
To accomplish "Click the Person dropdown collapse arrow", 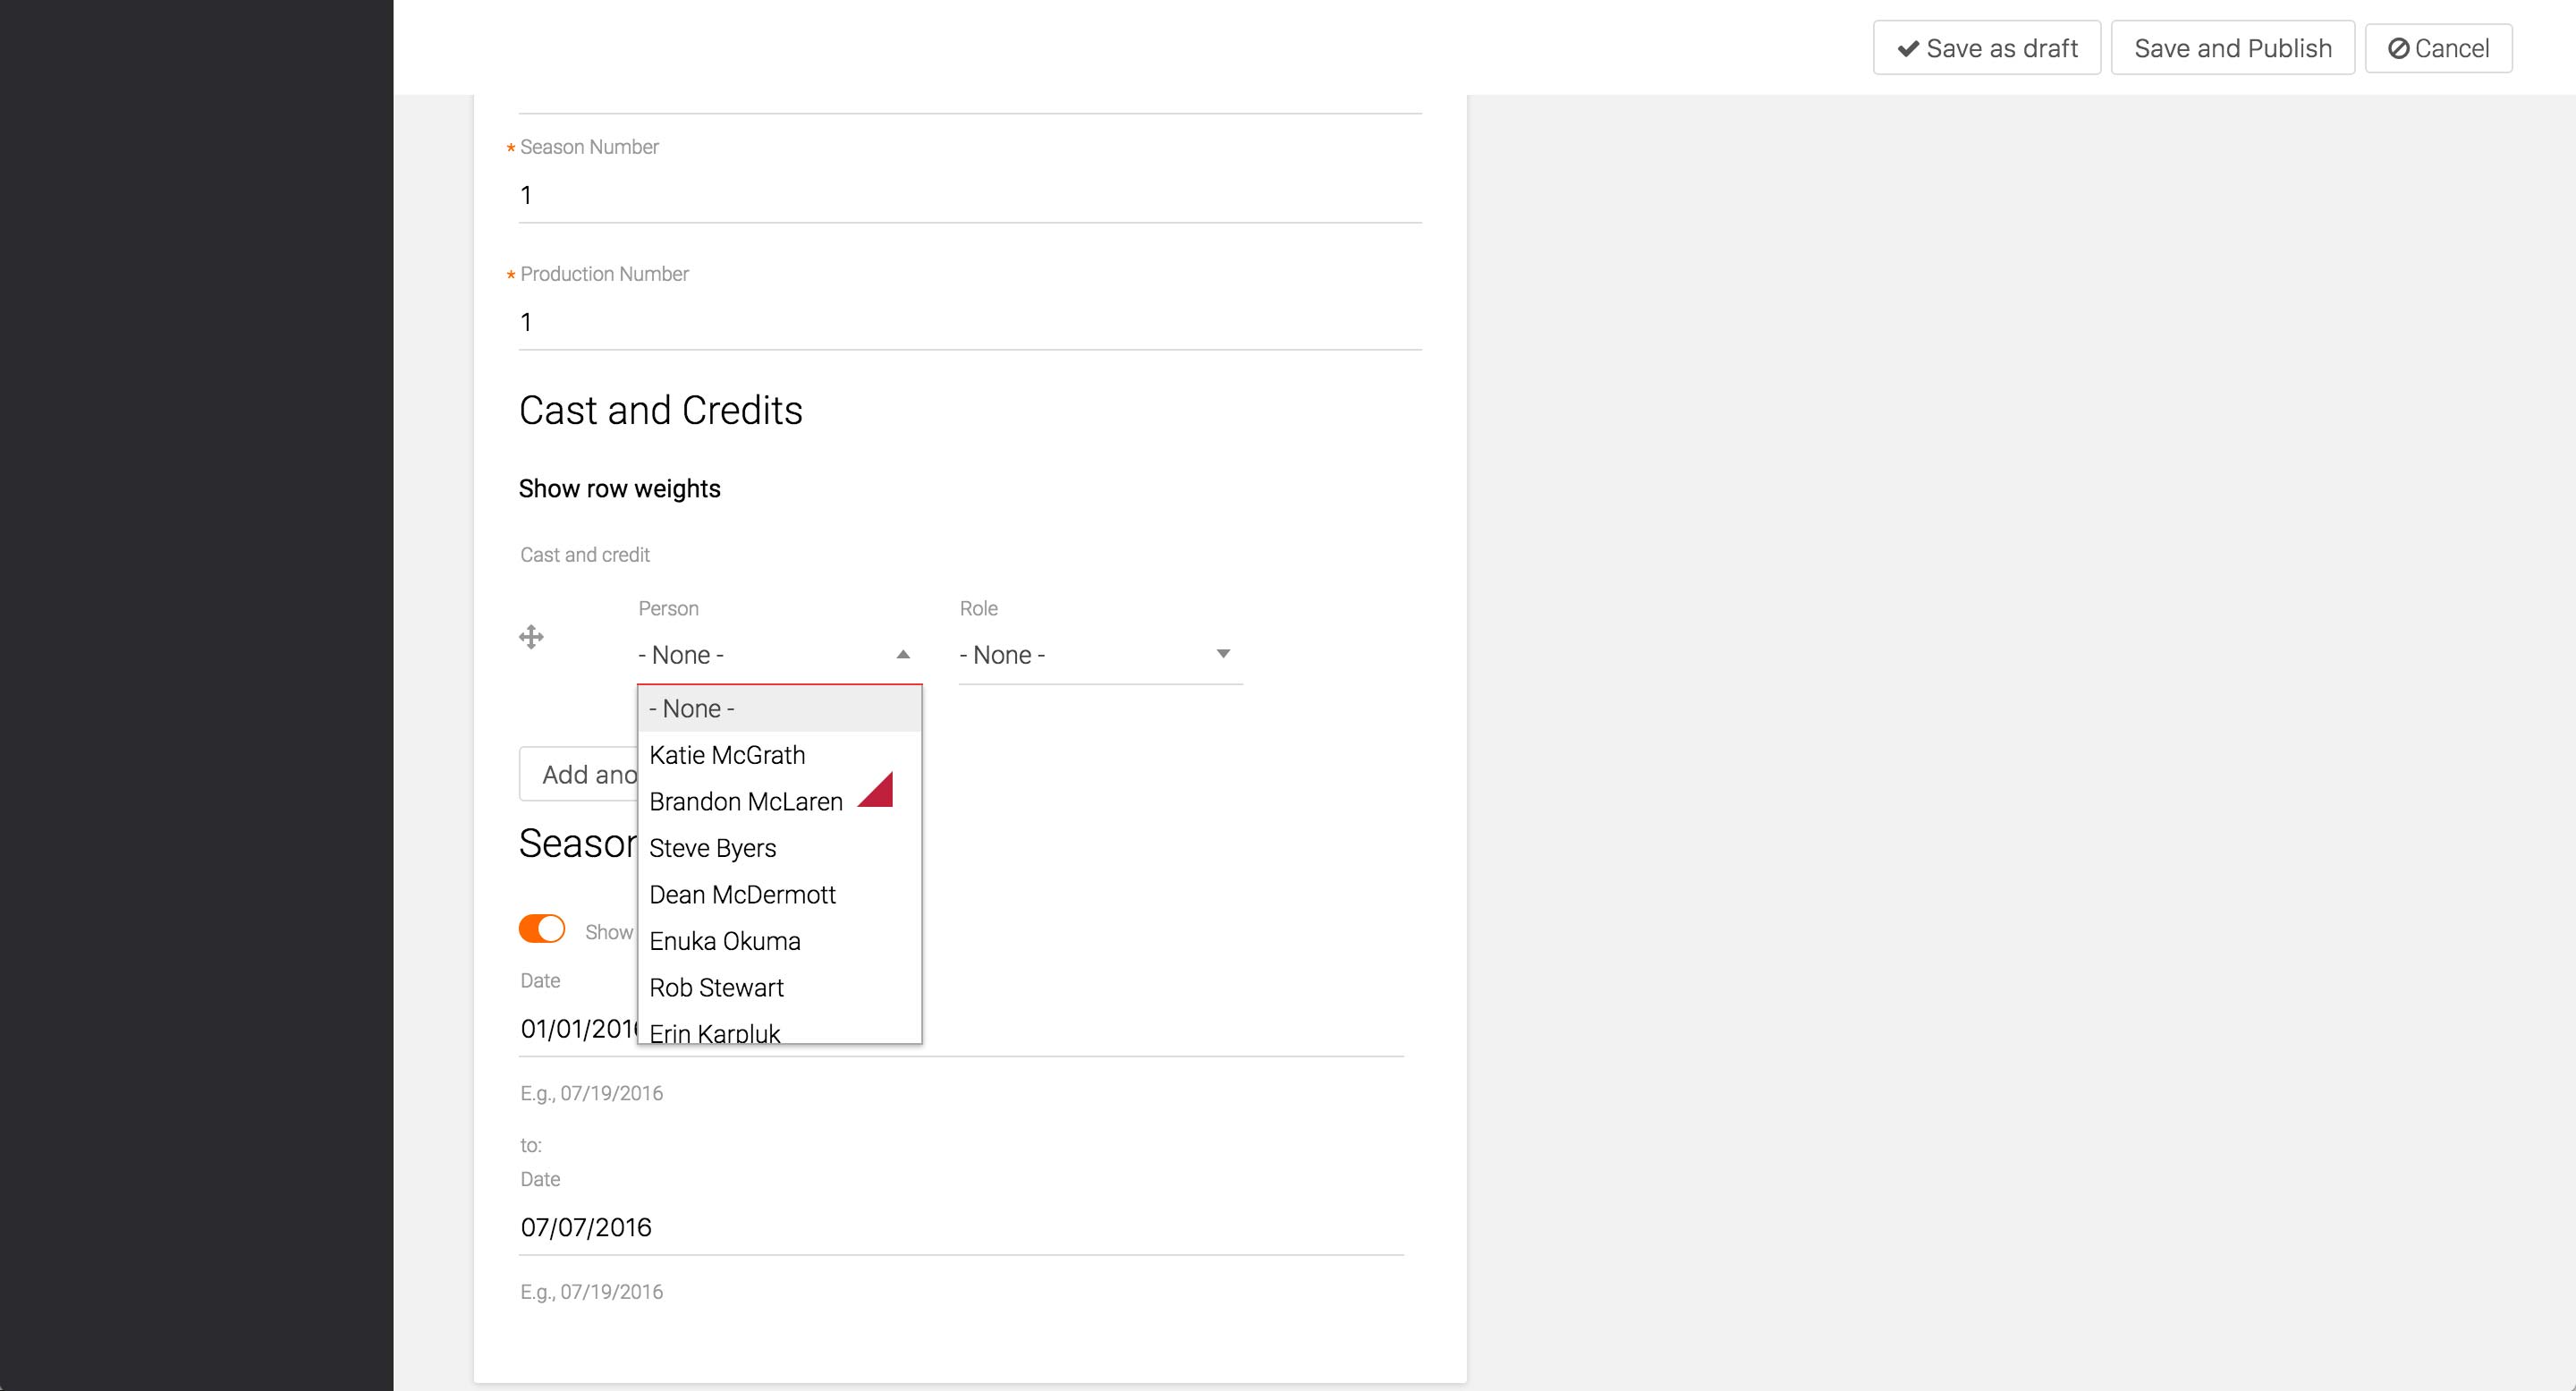I will point(902,655).
